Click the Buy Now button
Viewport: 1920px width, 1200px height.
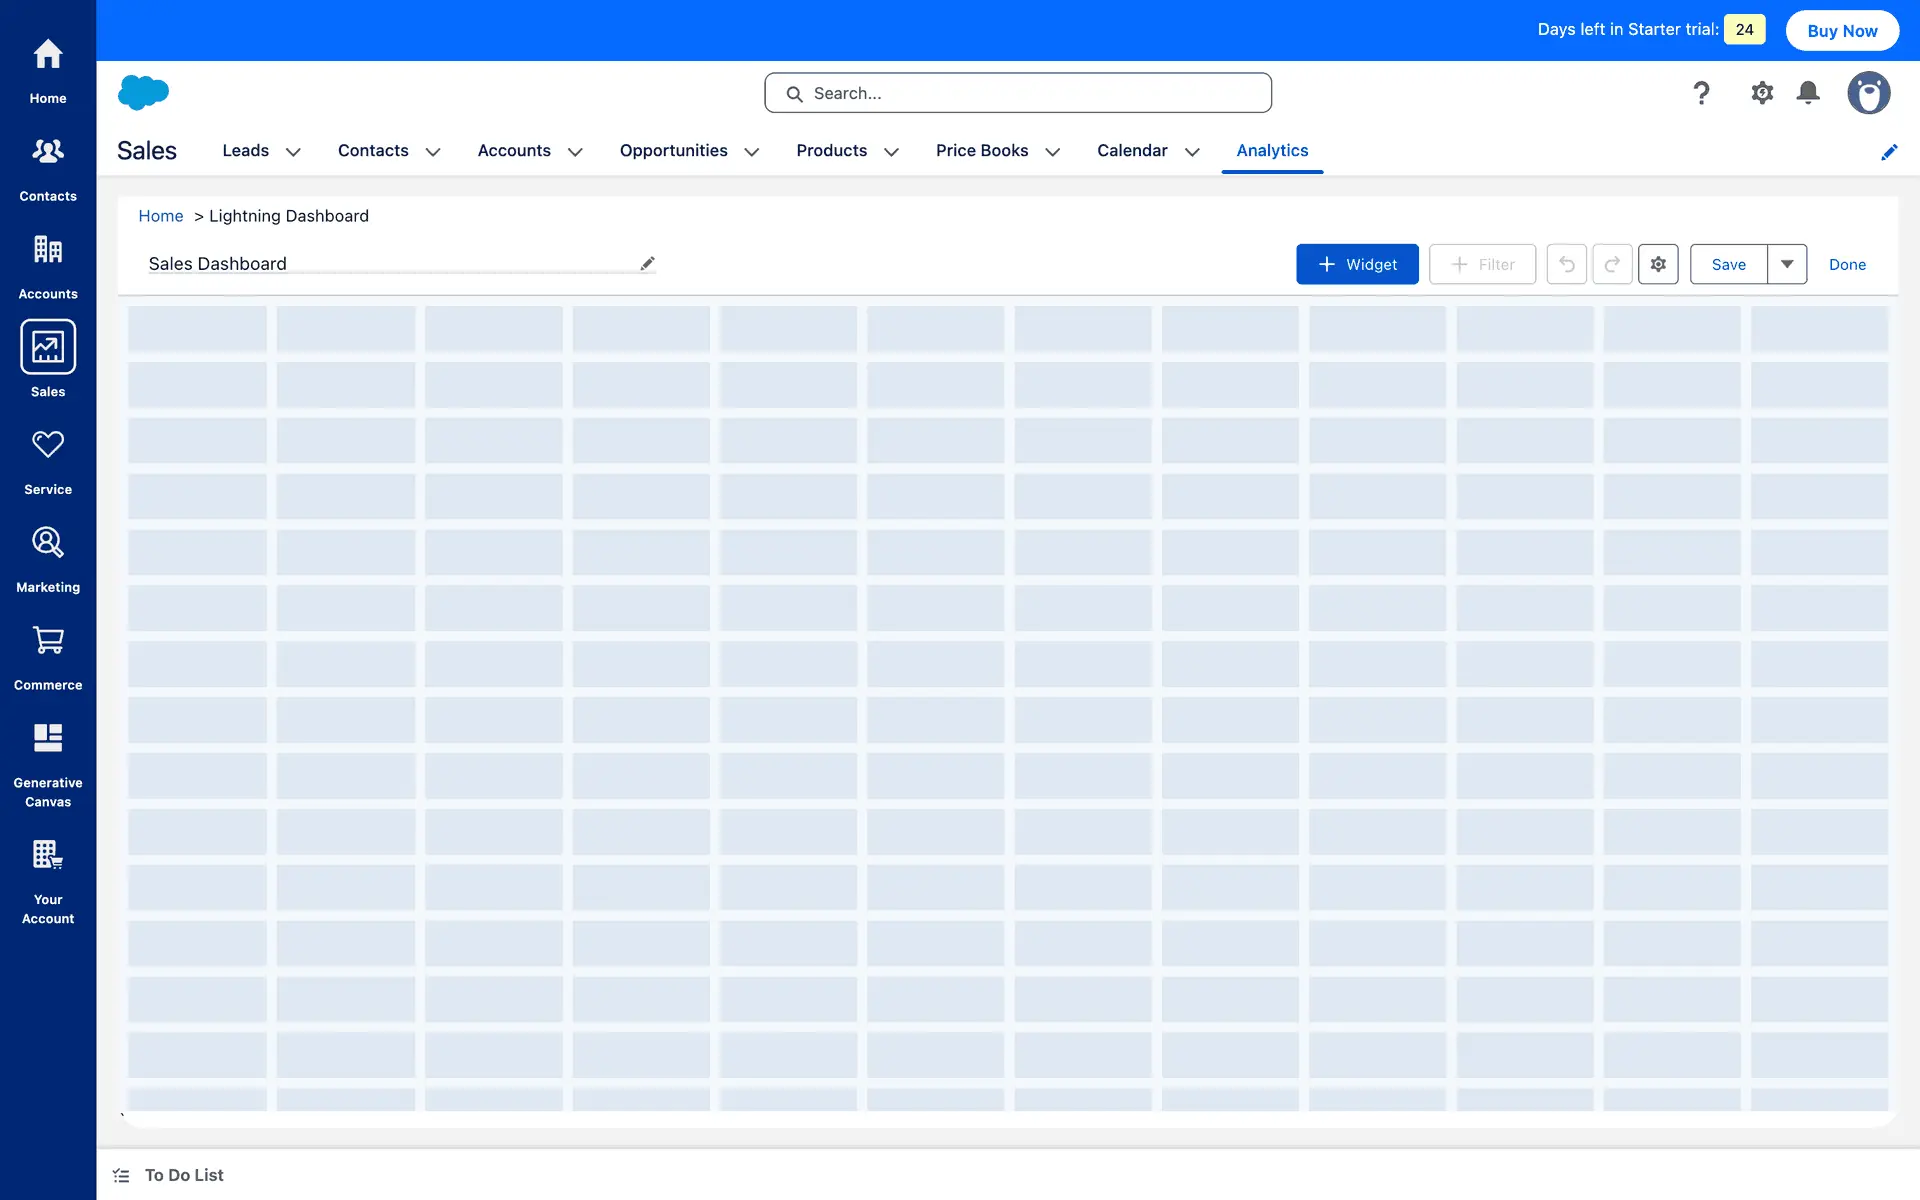point(1842,30)
